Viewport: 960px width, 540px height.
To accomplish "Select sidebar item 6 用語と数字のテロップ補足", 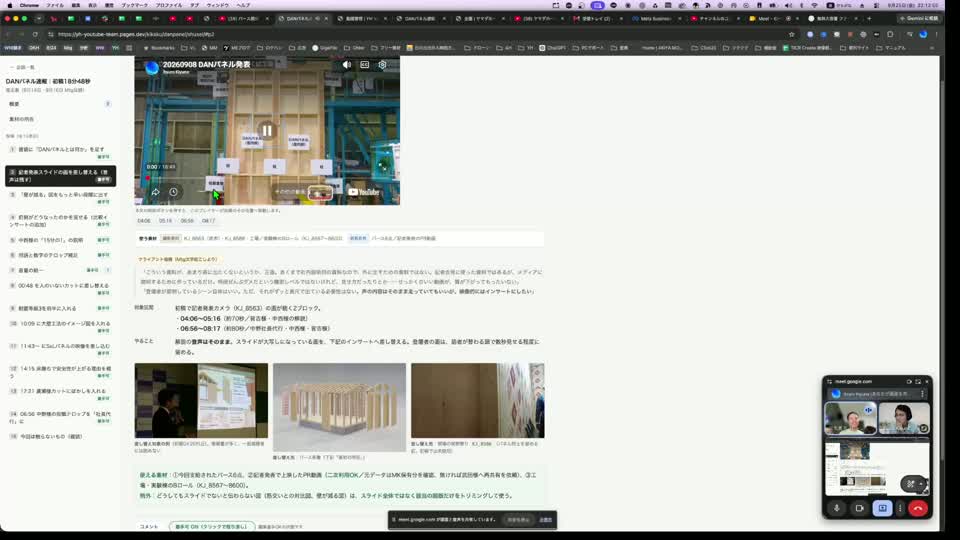I will click(x=60, y=255).
